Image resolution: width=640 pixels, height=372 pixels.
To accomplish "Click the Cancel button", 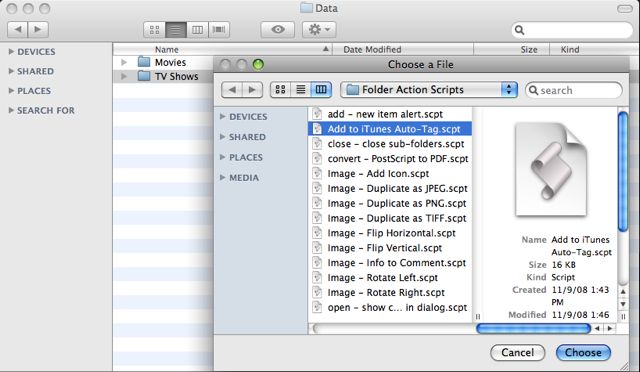I will tap(518, 353).
